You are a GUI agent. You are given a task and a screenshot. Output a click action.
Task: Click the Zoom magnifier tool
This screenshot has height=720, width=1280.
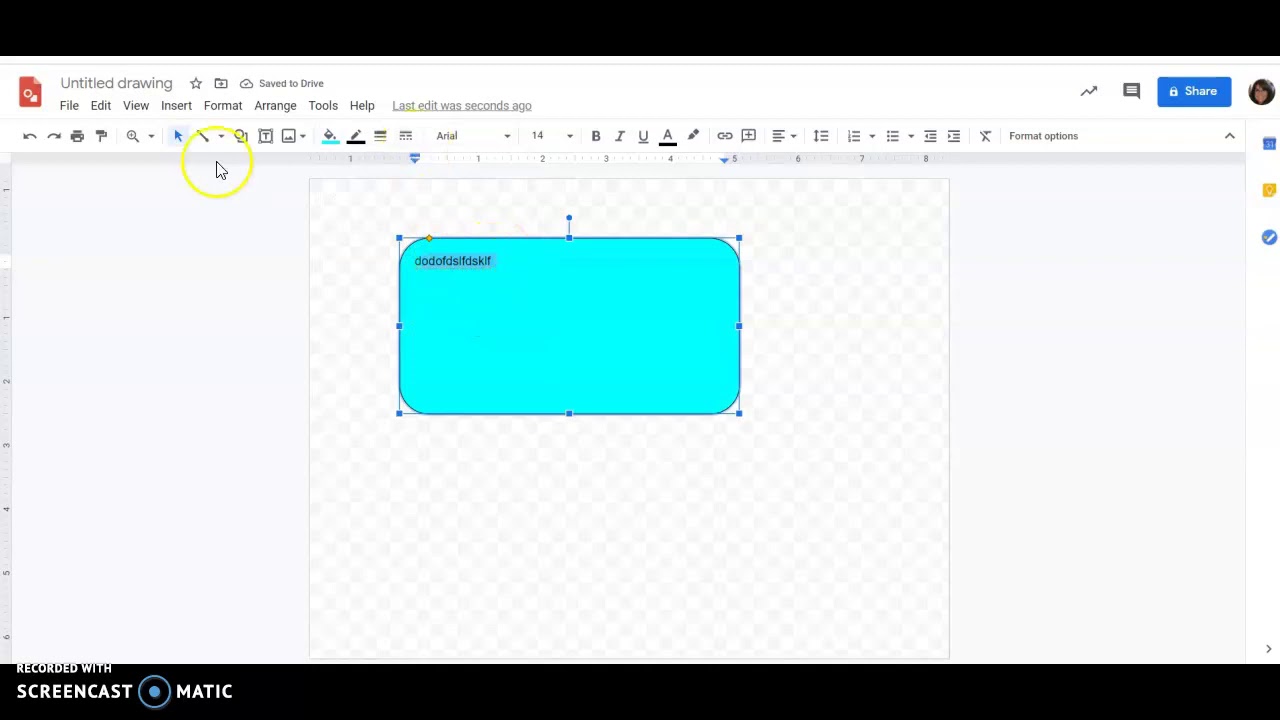tap(133, 136)
